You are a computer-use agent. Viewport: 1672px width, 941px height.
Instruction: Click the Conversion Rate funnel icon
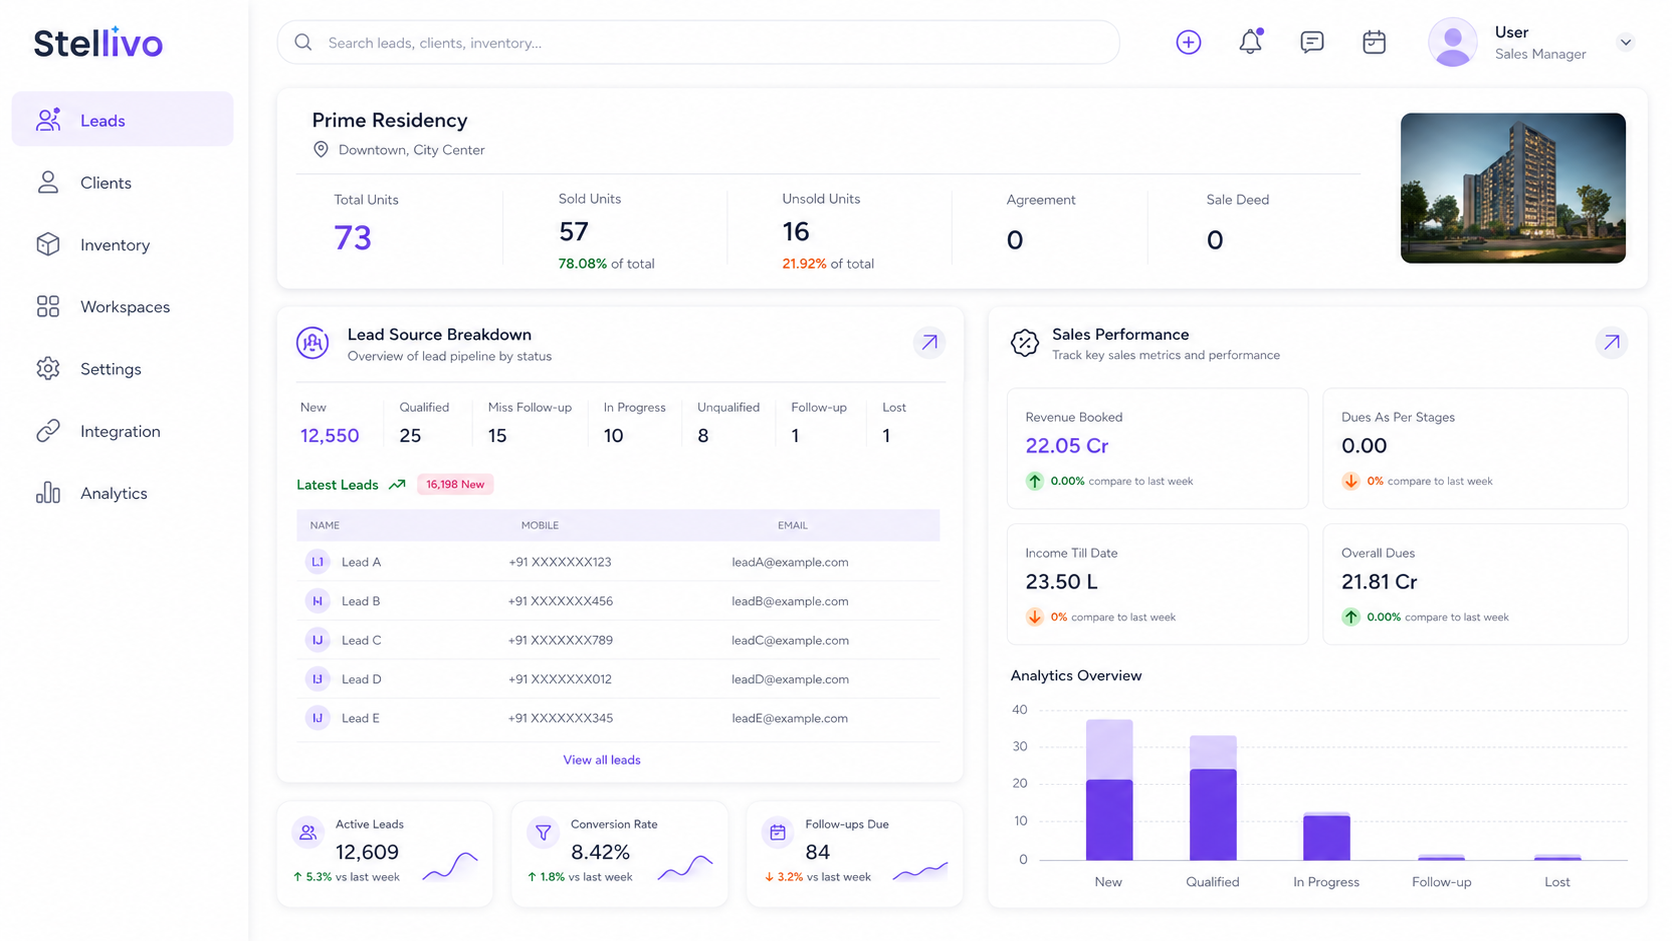click(543, 832)
